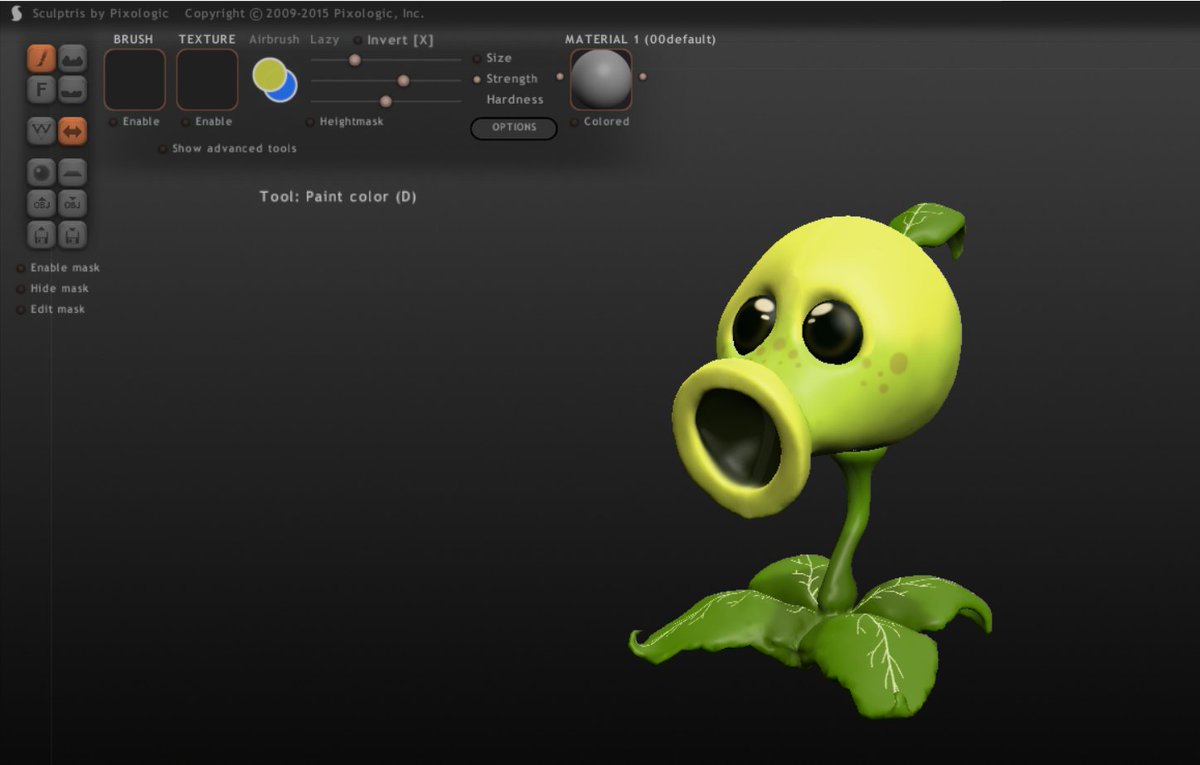
Task: Click the yellow foreground color swatch
Action: 268,73
